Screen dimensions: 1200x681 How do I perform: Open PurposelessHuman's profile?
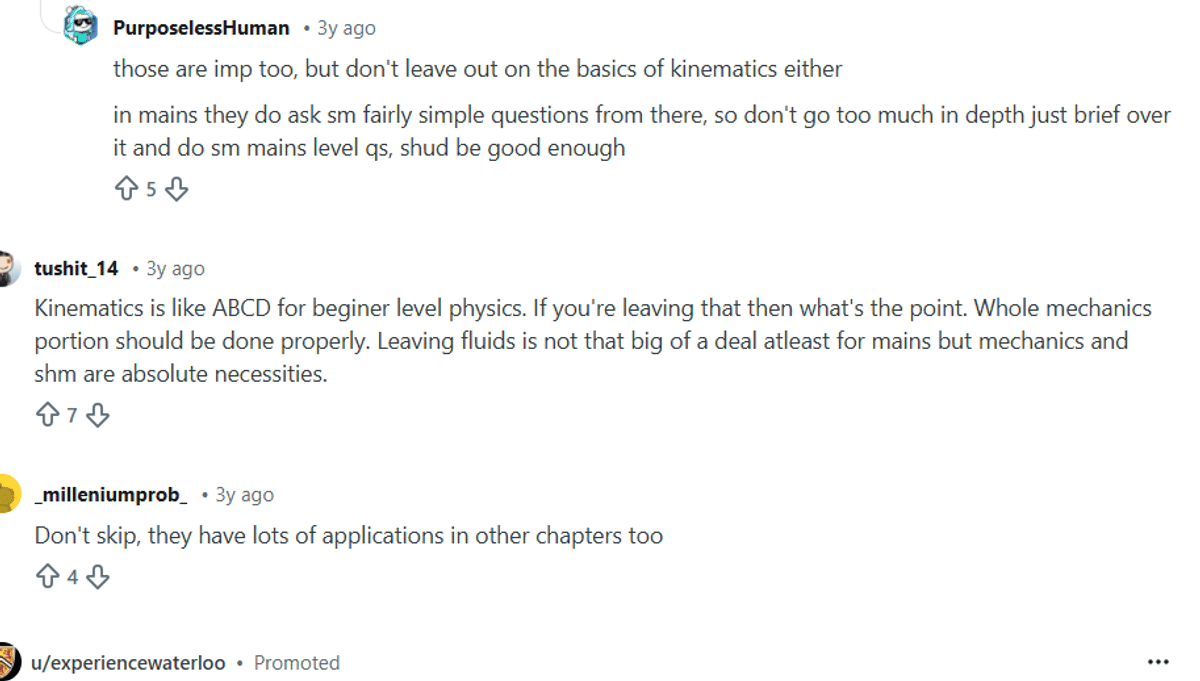pos(201,27)
